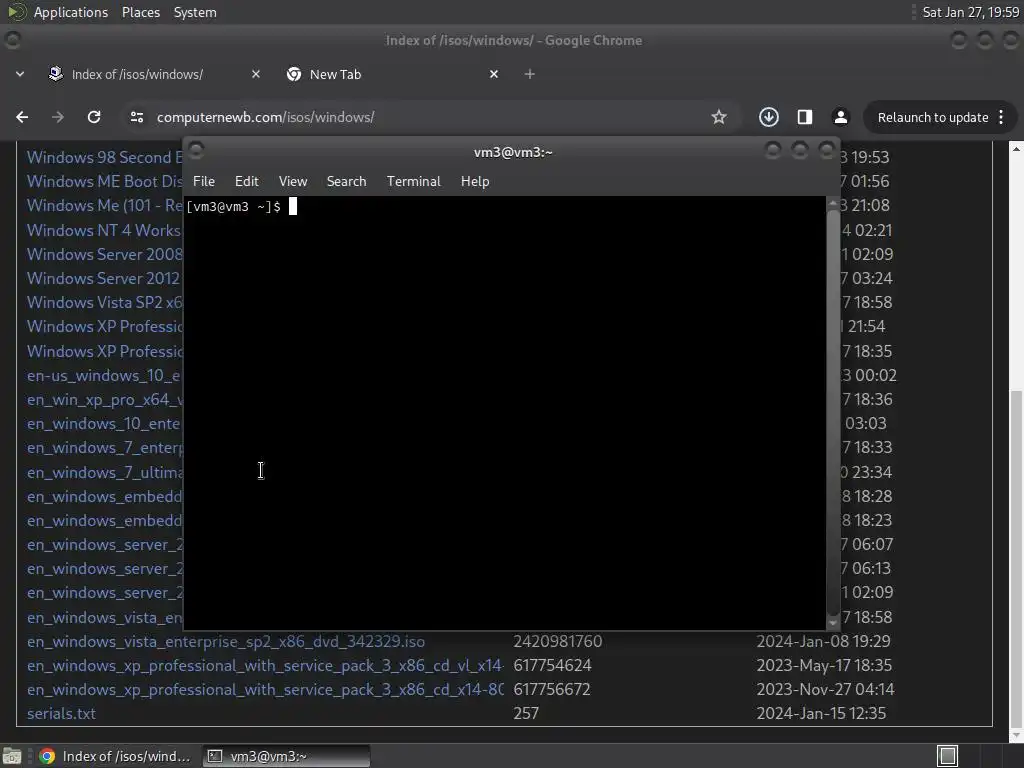Open the Applications menu in top panel

71,12
